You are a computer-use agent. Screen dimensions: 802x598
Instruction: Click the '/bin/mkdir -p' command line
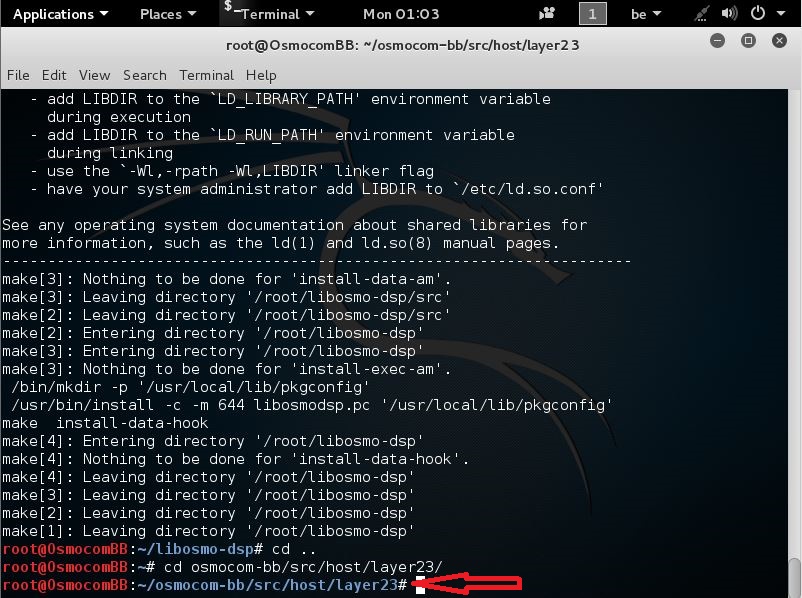click(x=190, y=387)
